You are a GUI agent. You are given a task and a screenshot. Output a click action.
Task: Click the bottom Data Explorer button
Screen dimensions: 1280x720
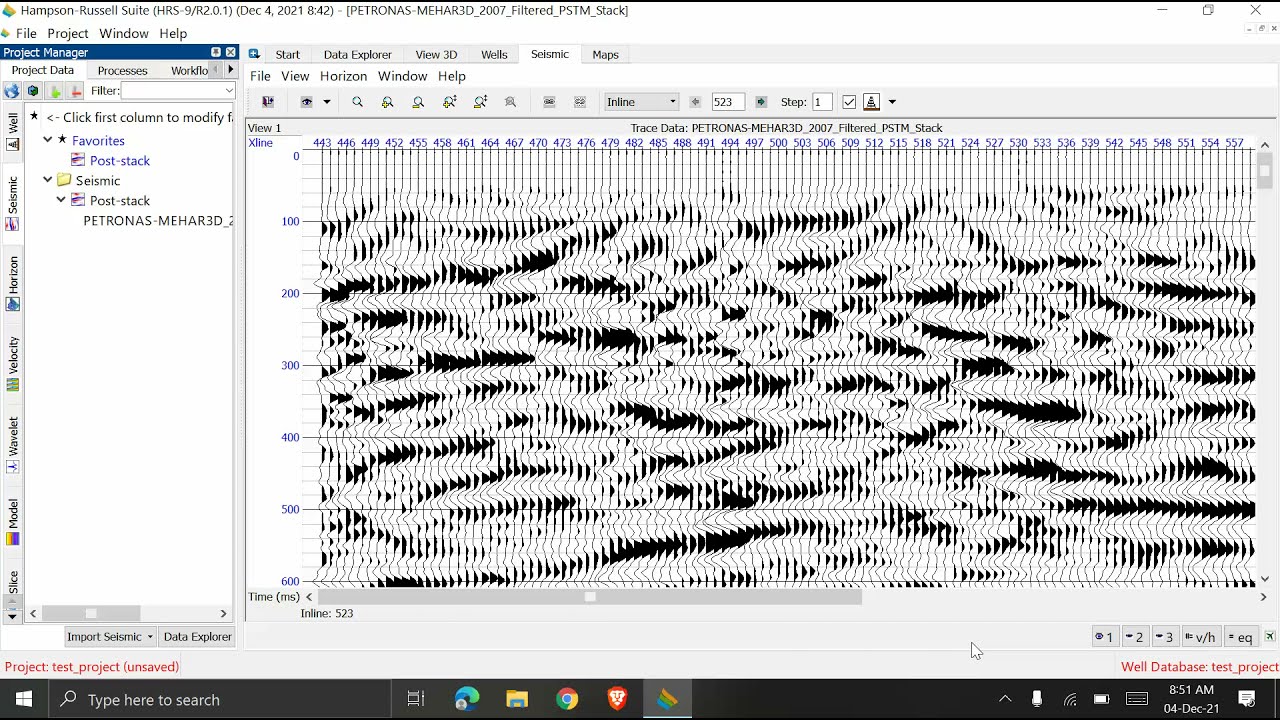point(197,637)
